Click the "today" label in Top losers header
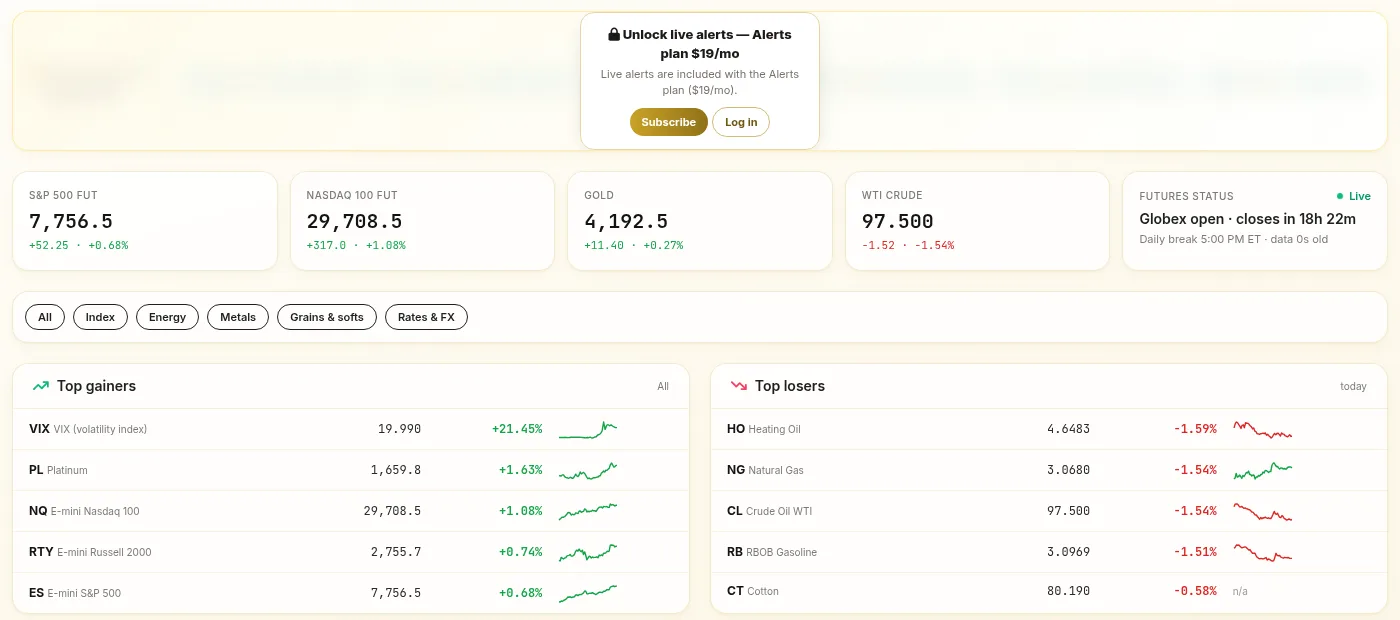 (x=1353, y=386)
